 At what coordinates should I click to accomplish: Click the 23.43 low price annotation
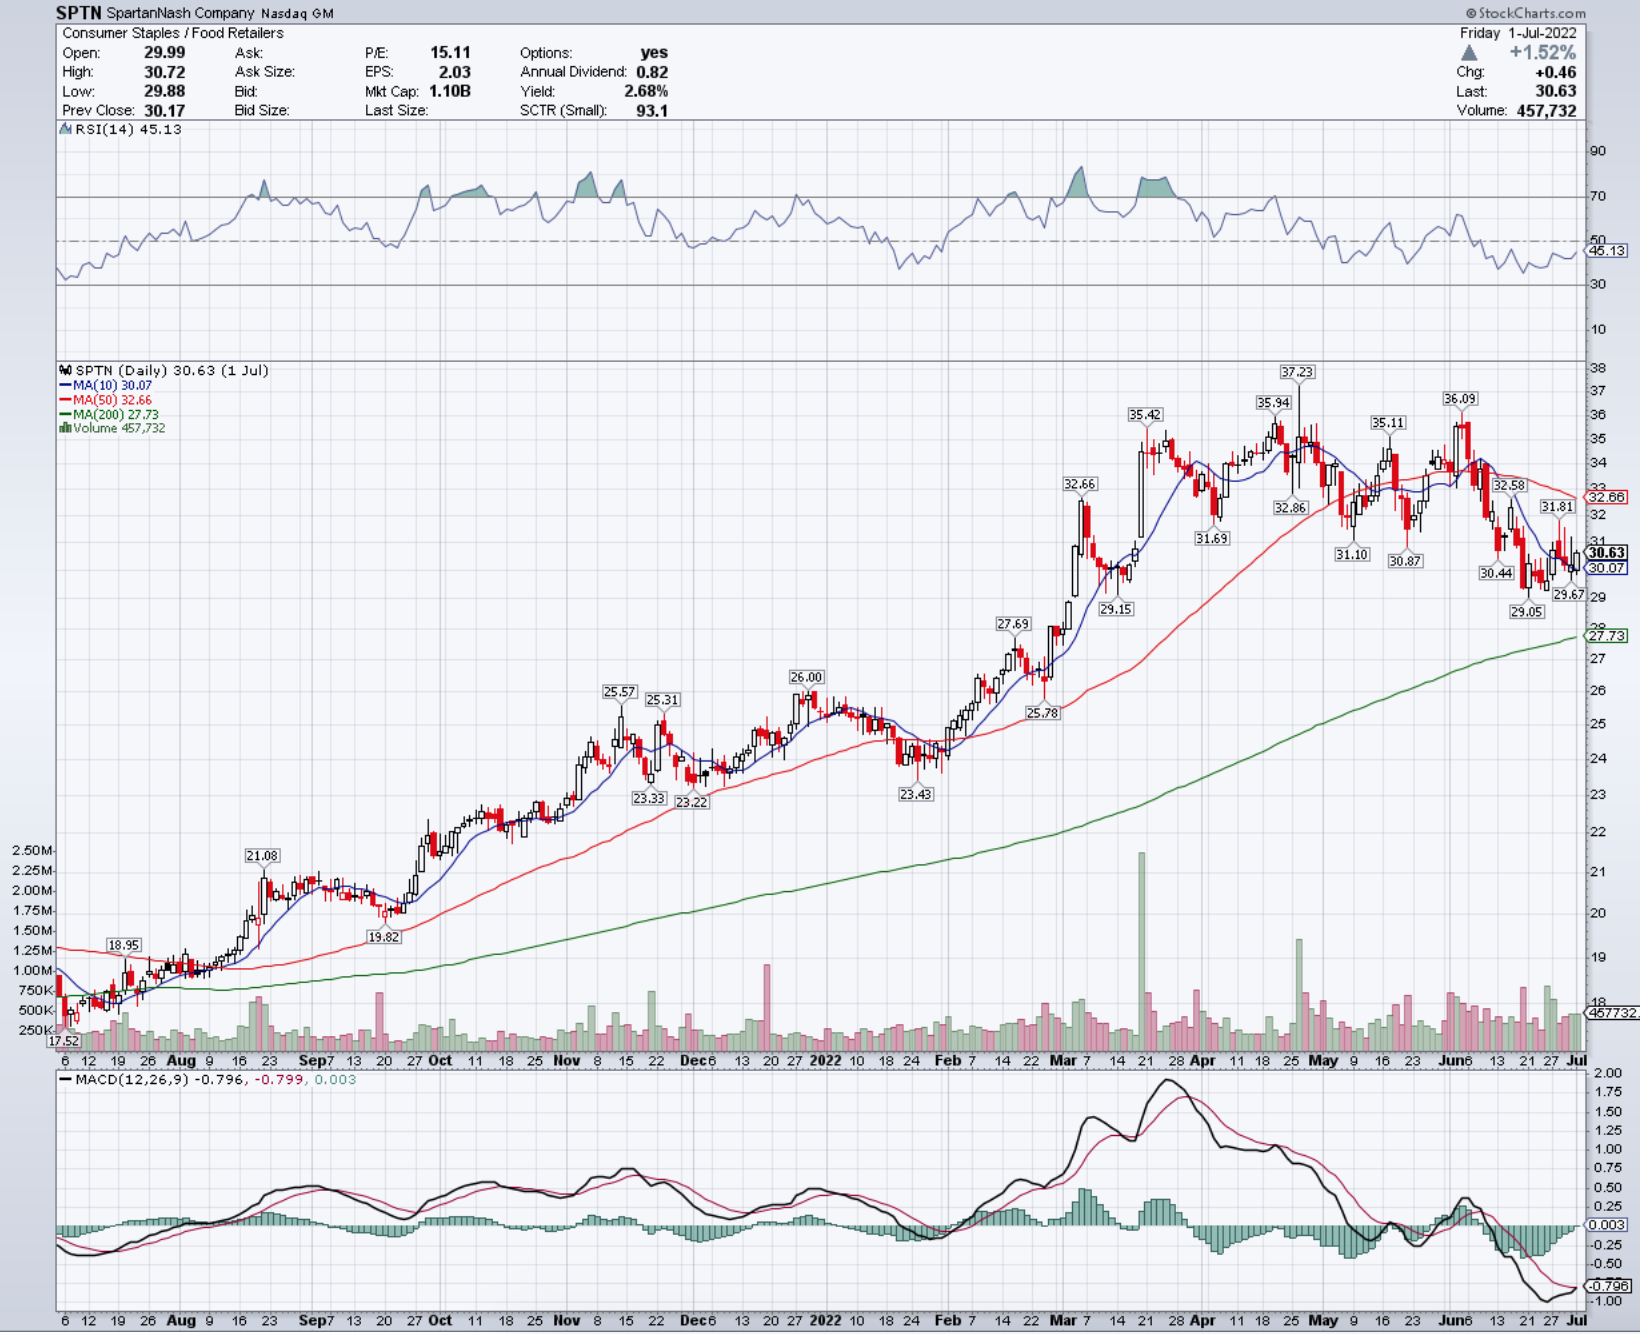click(x=916, y=794)
